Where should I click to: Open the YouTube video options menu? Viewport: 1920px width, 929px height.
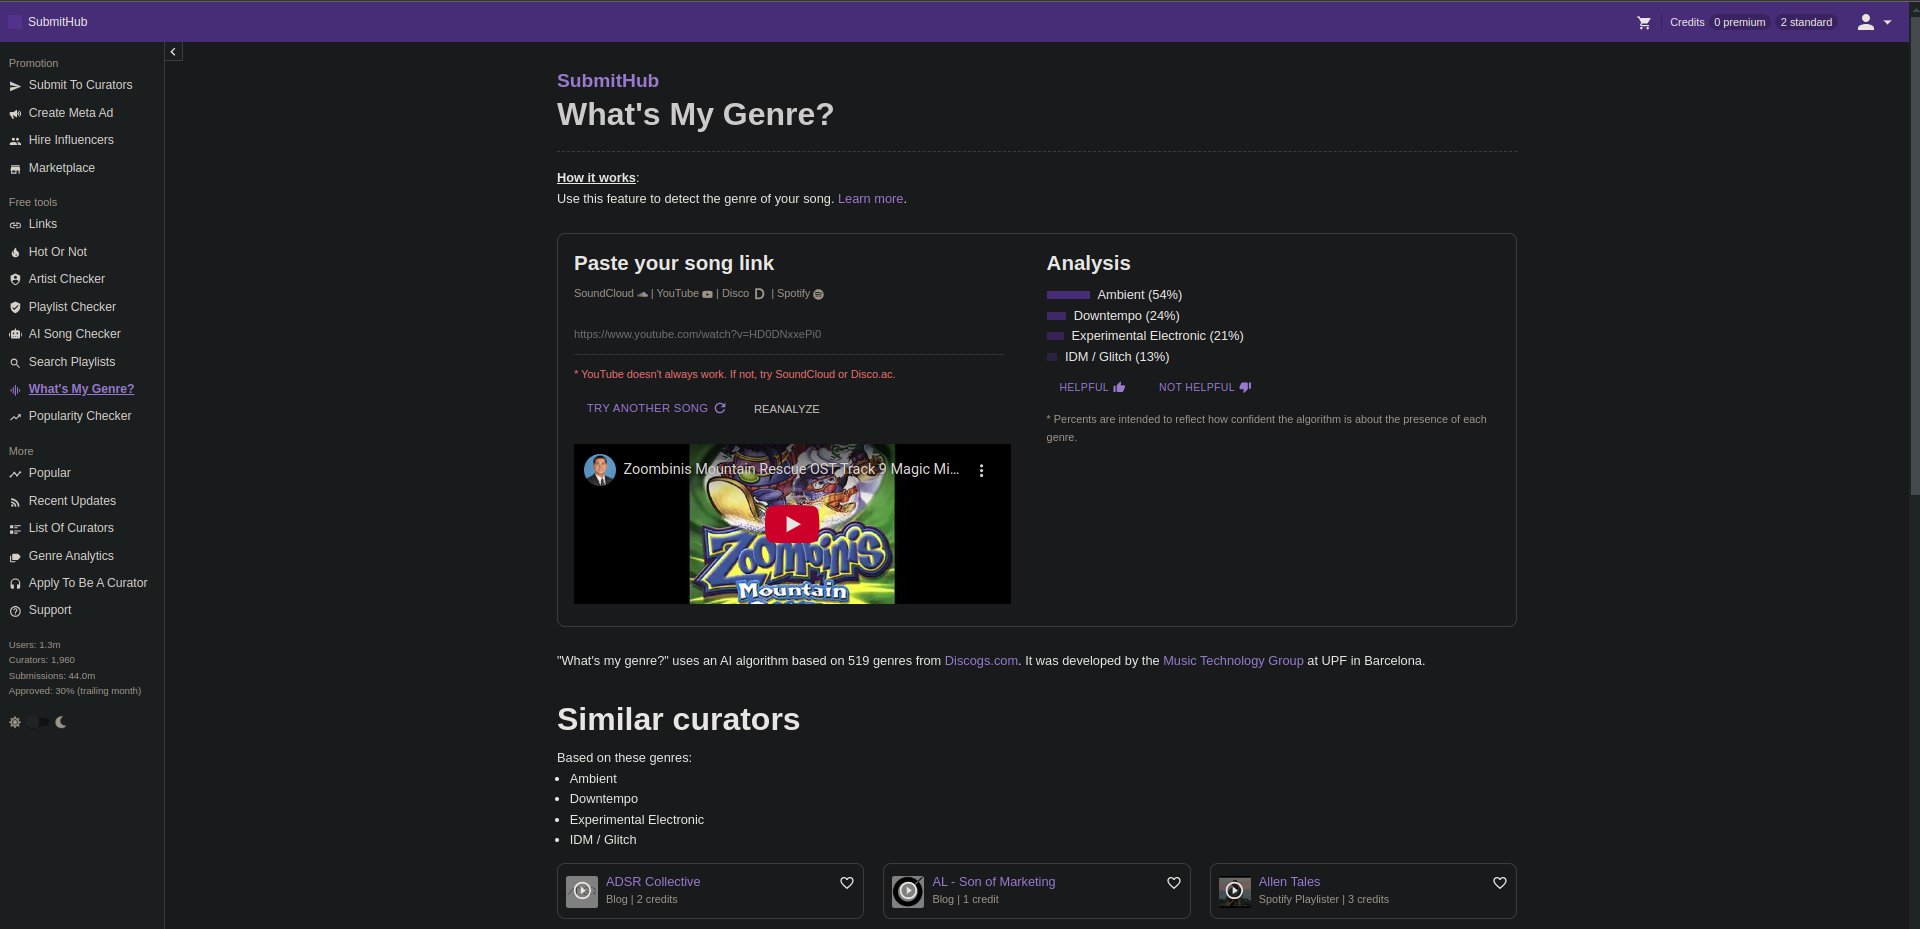pyautogui.click(x=981, y=470)
